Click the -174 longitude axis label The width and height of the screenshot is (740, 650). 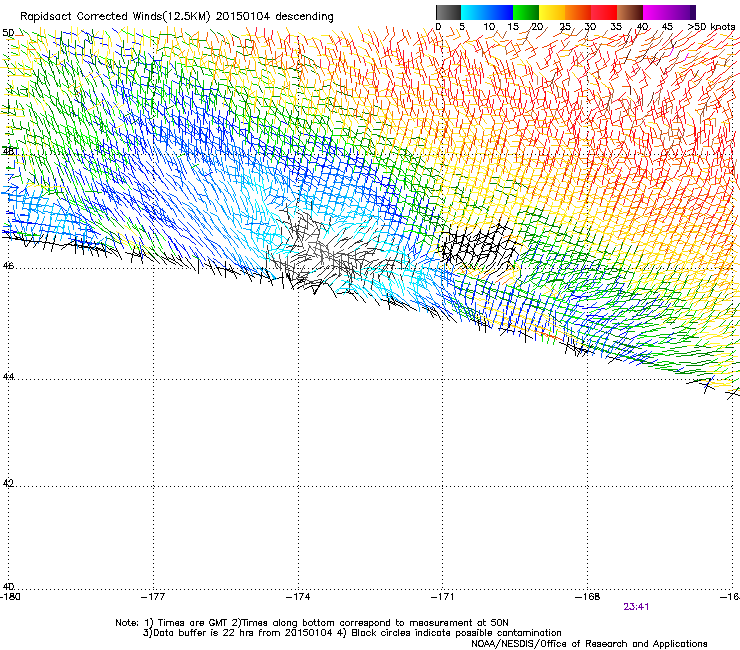pyautogui.click(x=298, y=597)
